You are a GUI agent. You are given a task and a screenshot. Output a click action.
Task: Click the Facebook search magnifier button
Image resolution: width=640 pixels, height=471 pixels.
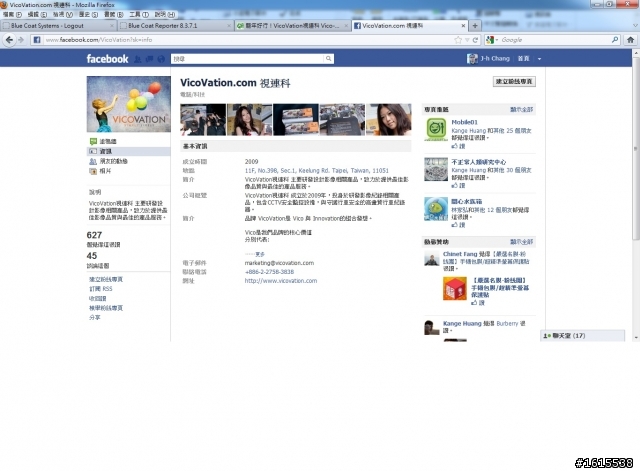tap(329, 59)
